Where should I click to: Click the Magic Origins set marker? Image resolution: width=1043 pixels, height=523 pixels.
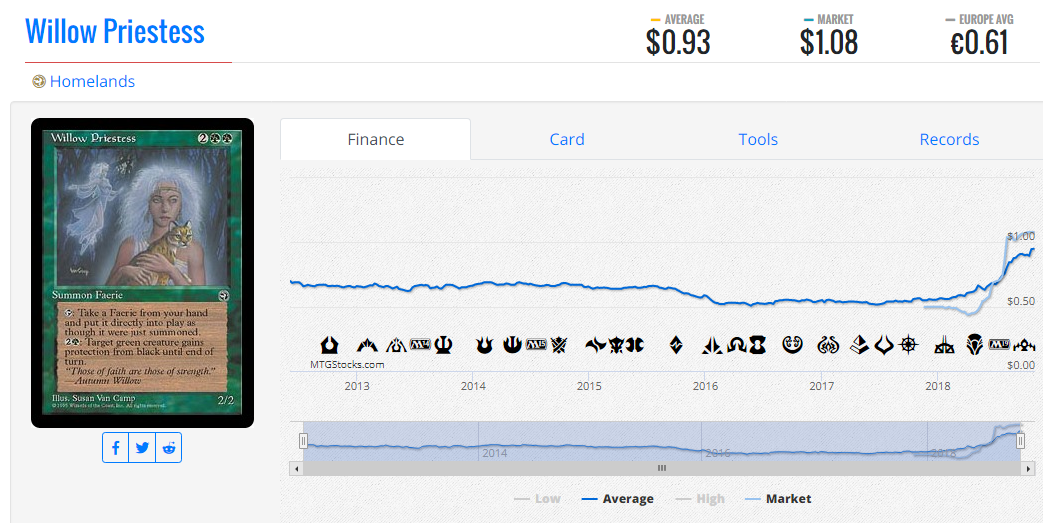point(635,345)
